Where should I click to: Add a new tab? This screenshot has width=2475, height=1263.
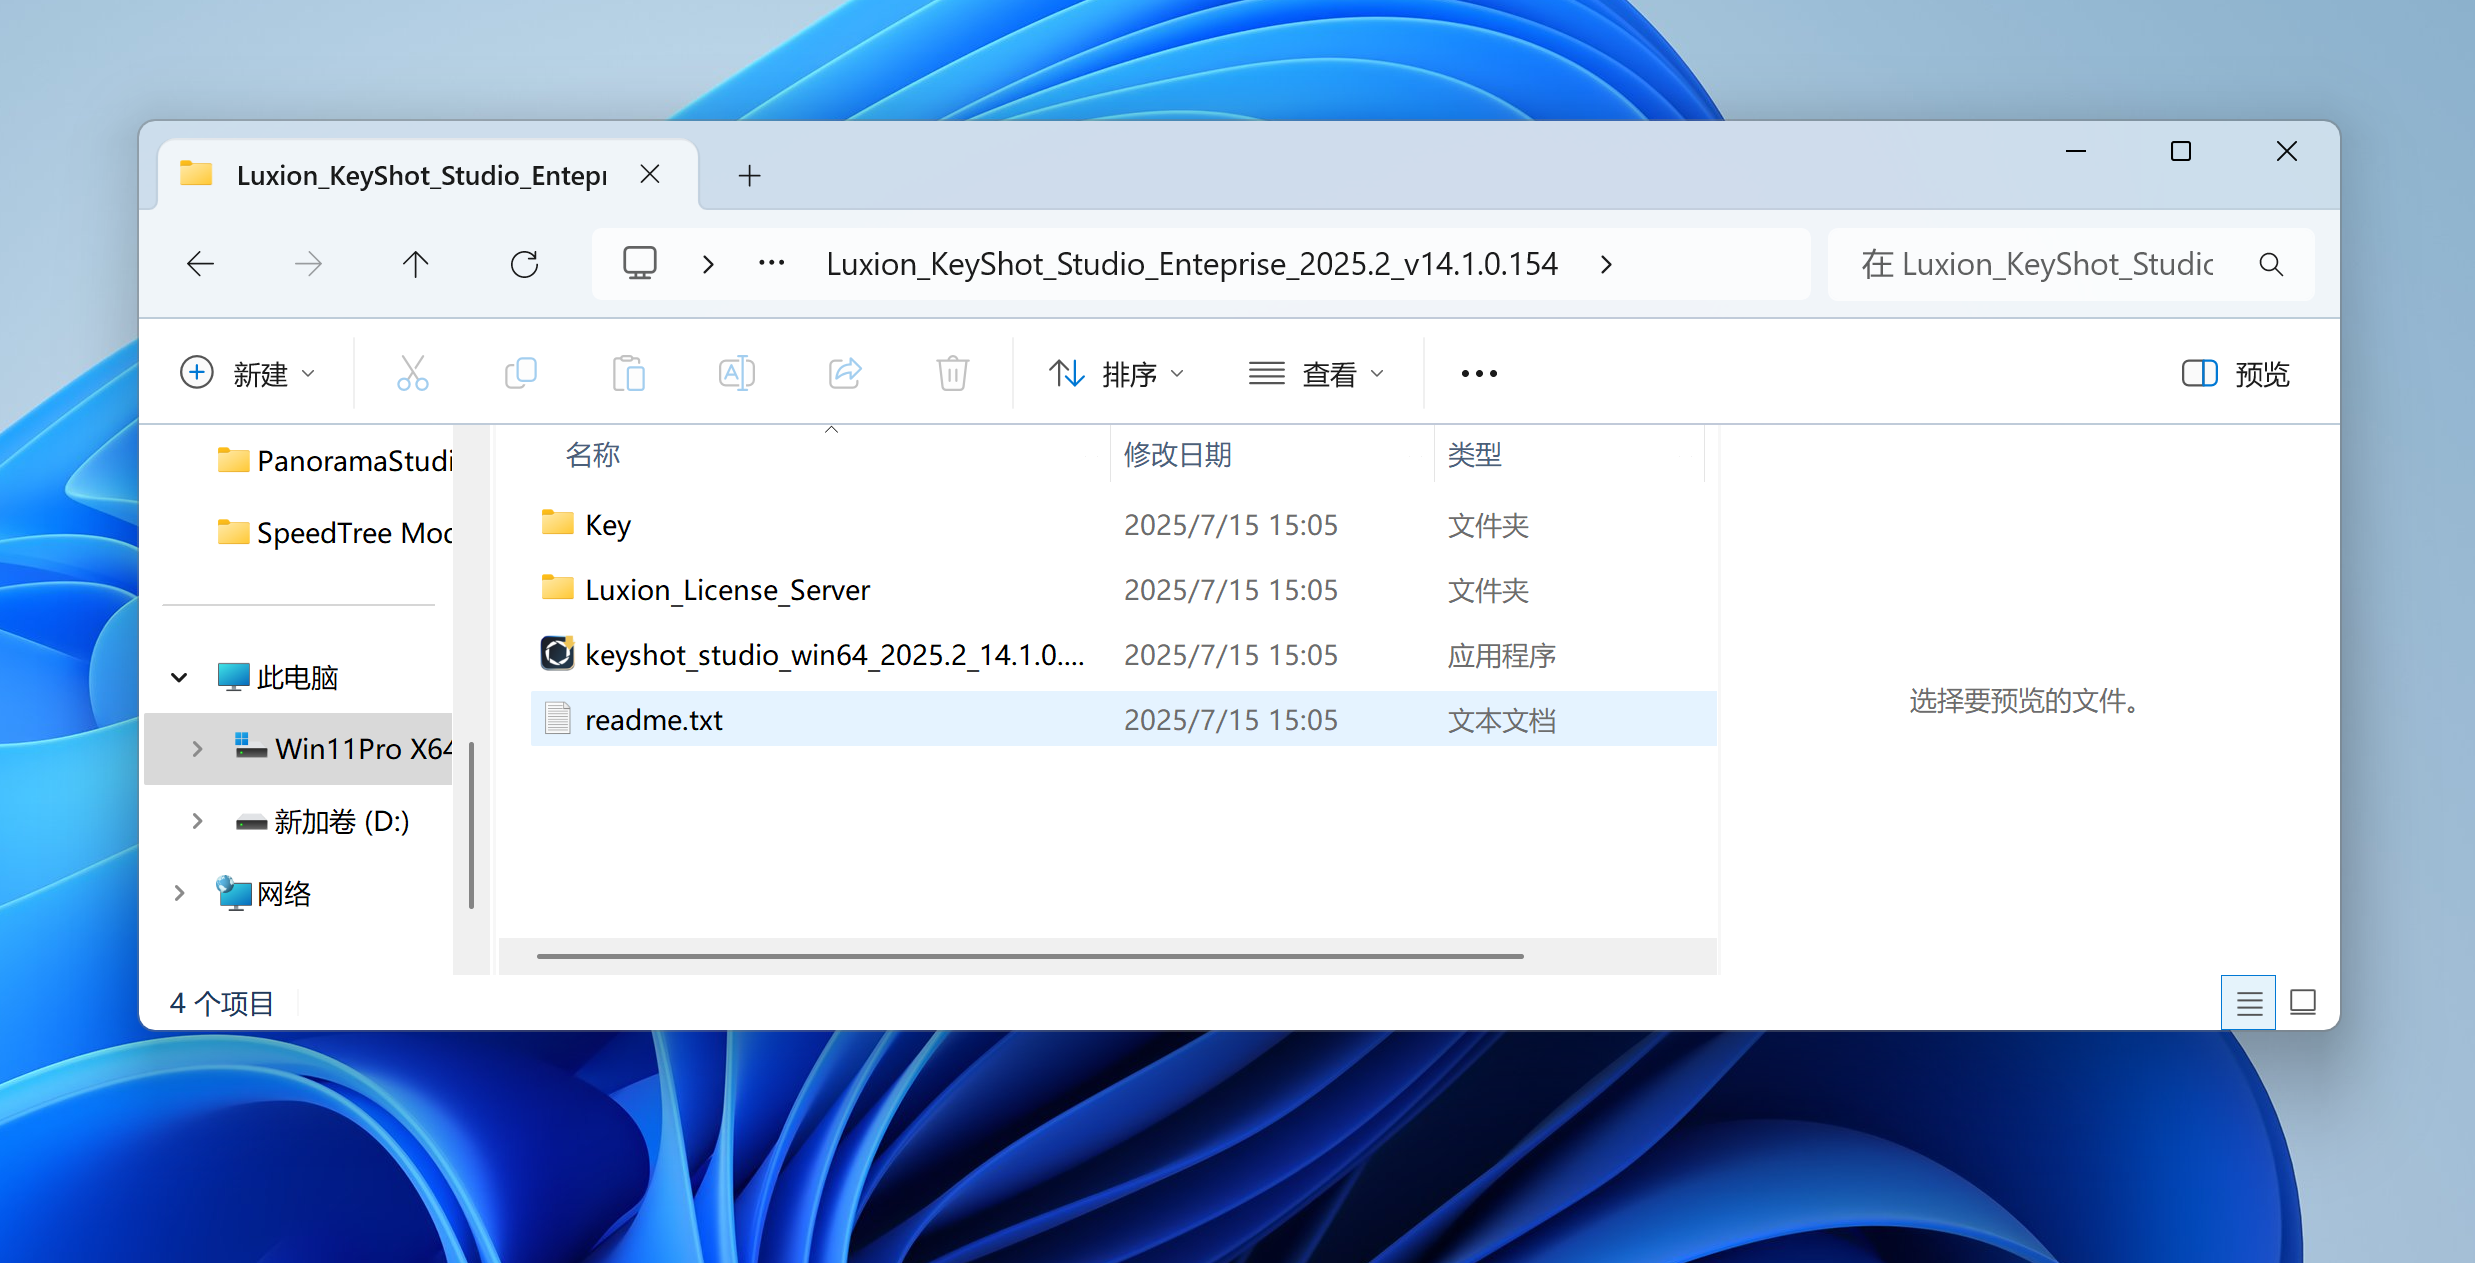749,176
